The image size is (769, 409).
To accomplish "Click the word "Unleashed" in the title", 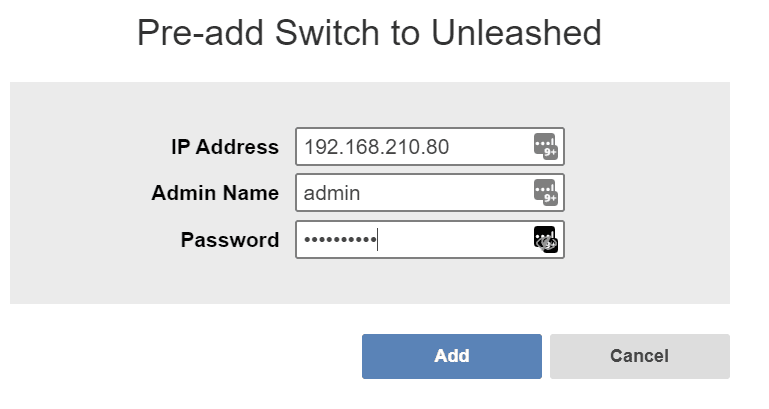I will [516, 33].
